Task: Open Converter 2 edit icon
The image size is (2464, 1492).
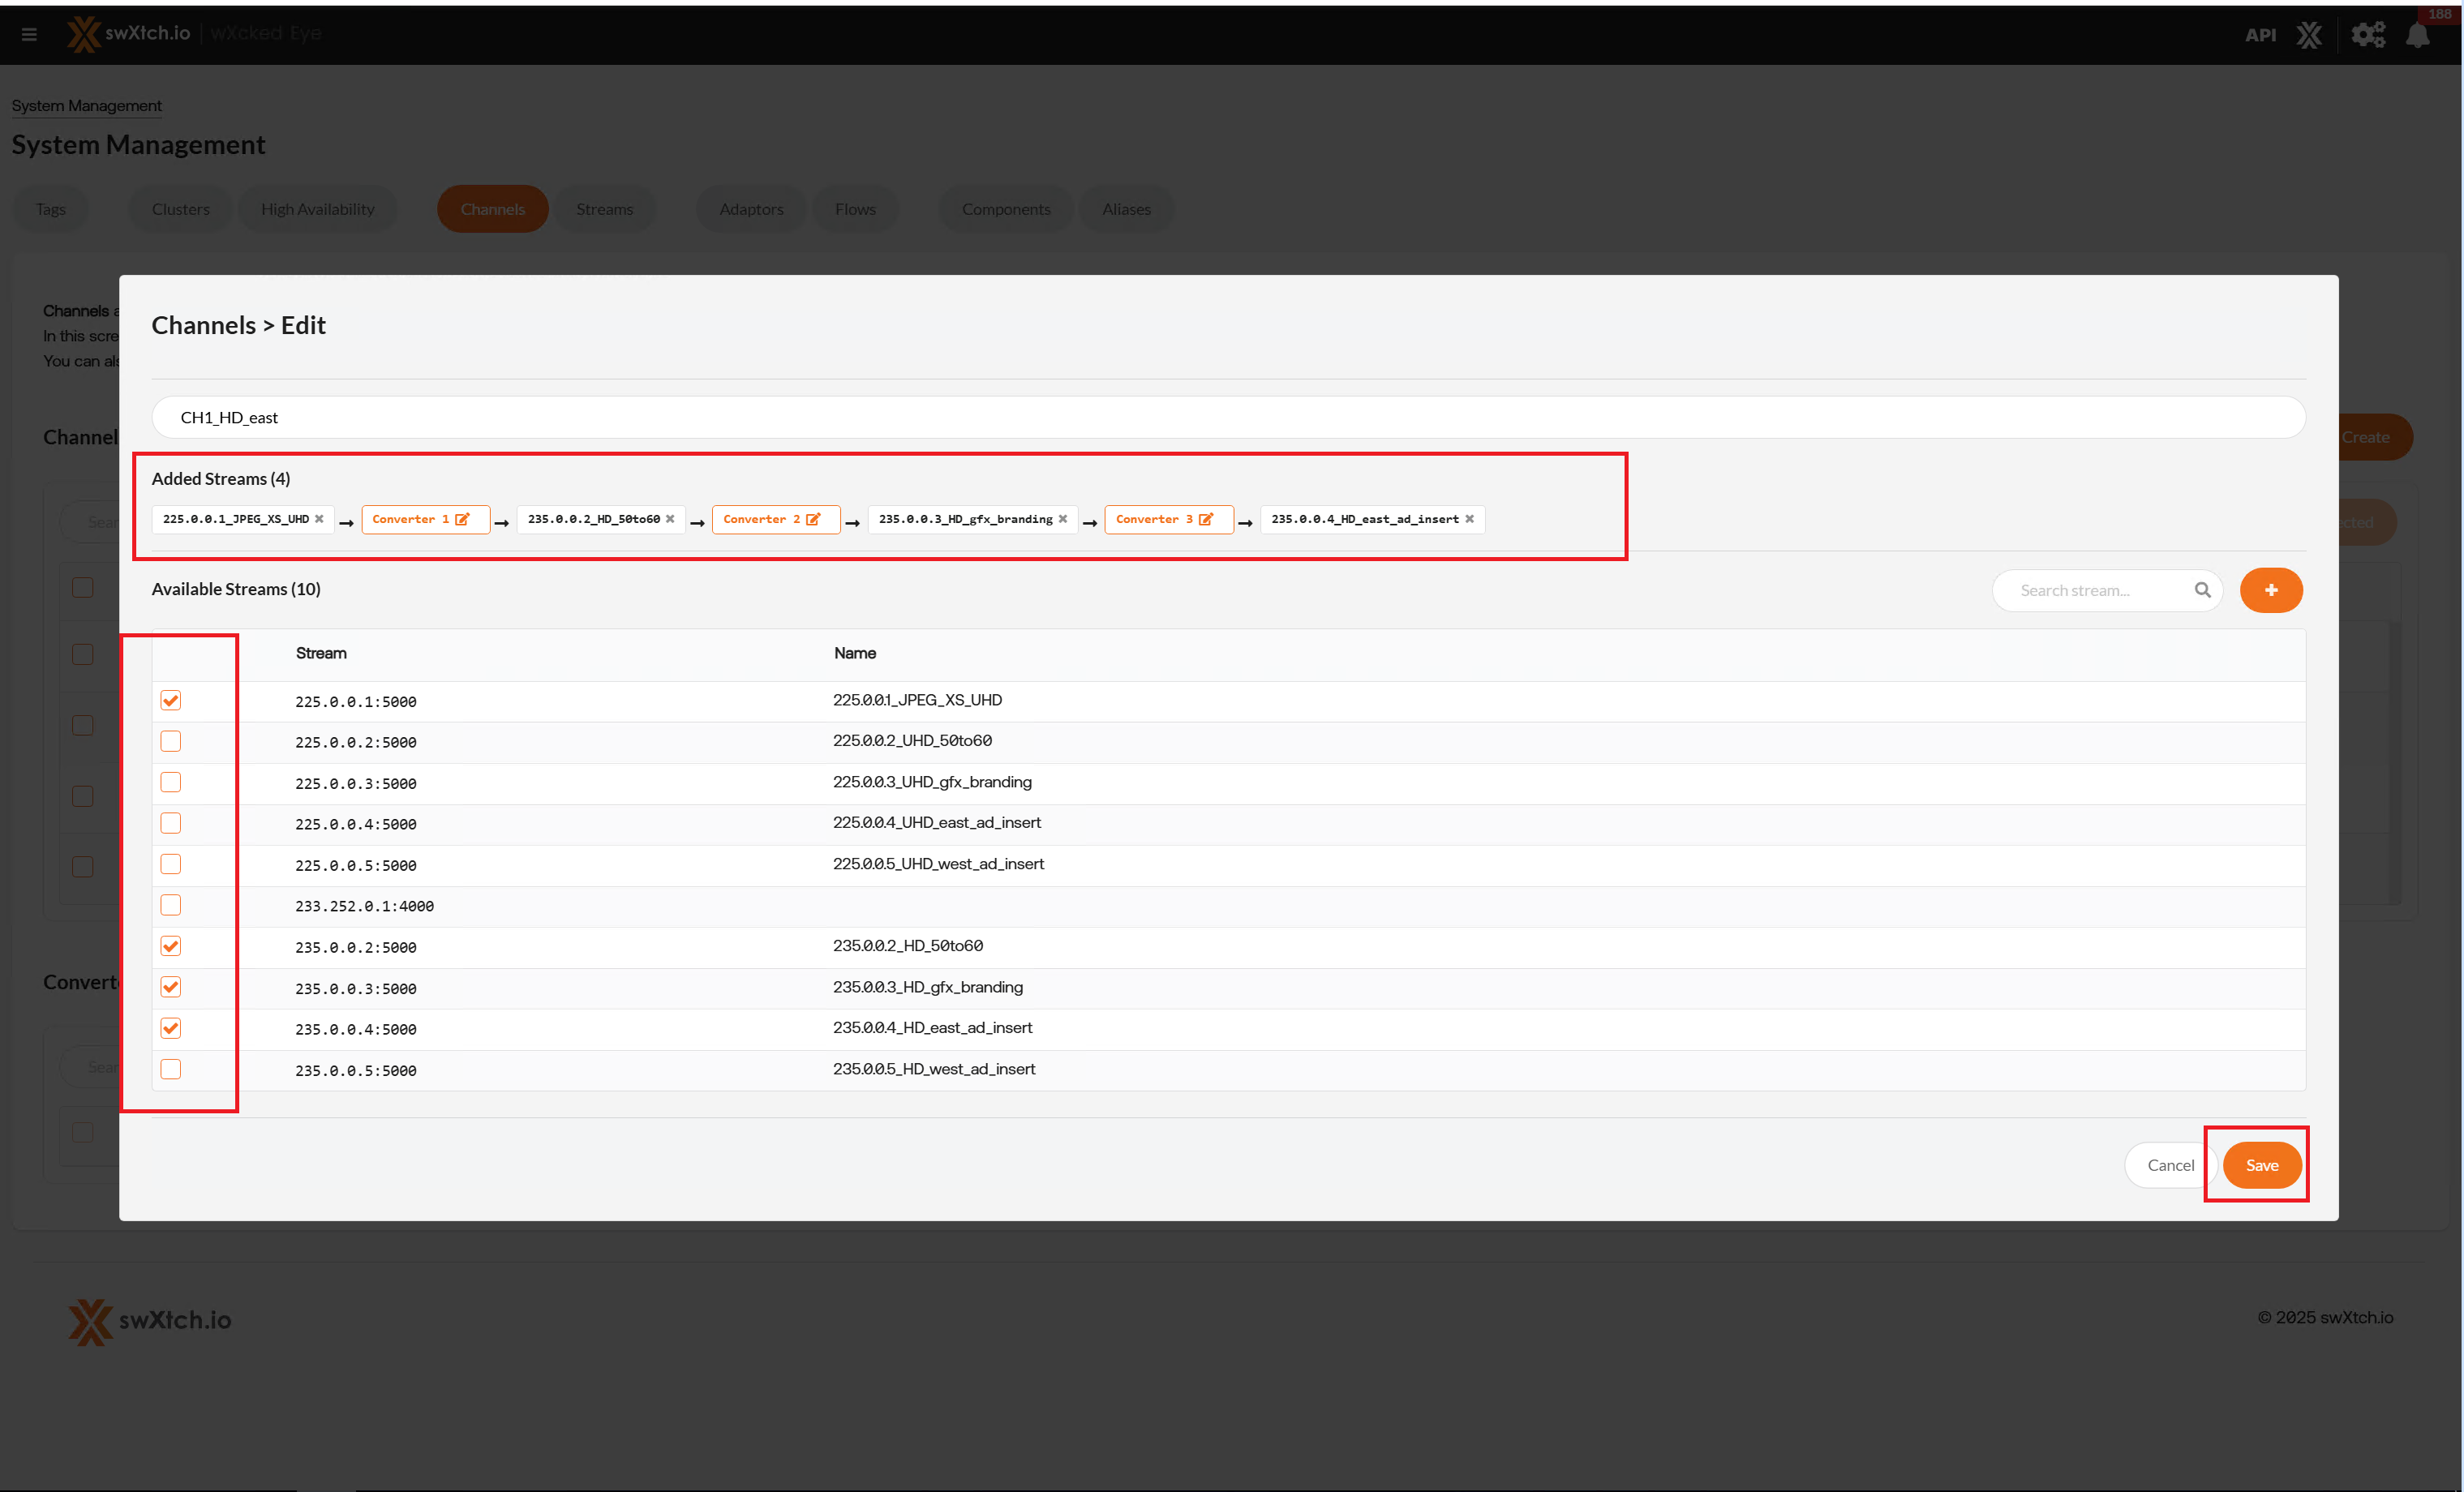Action: [813, 519]
